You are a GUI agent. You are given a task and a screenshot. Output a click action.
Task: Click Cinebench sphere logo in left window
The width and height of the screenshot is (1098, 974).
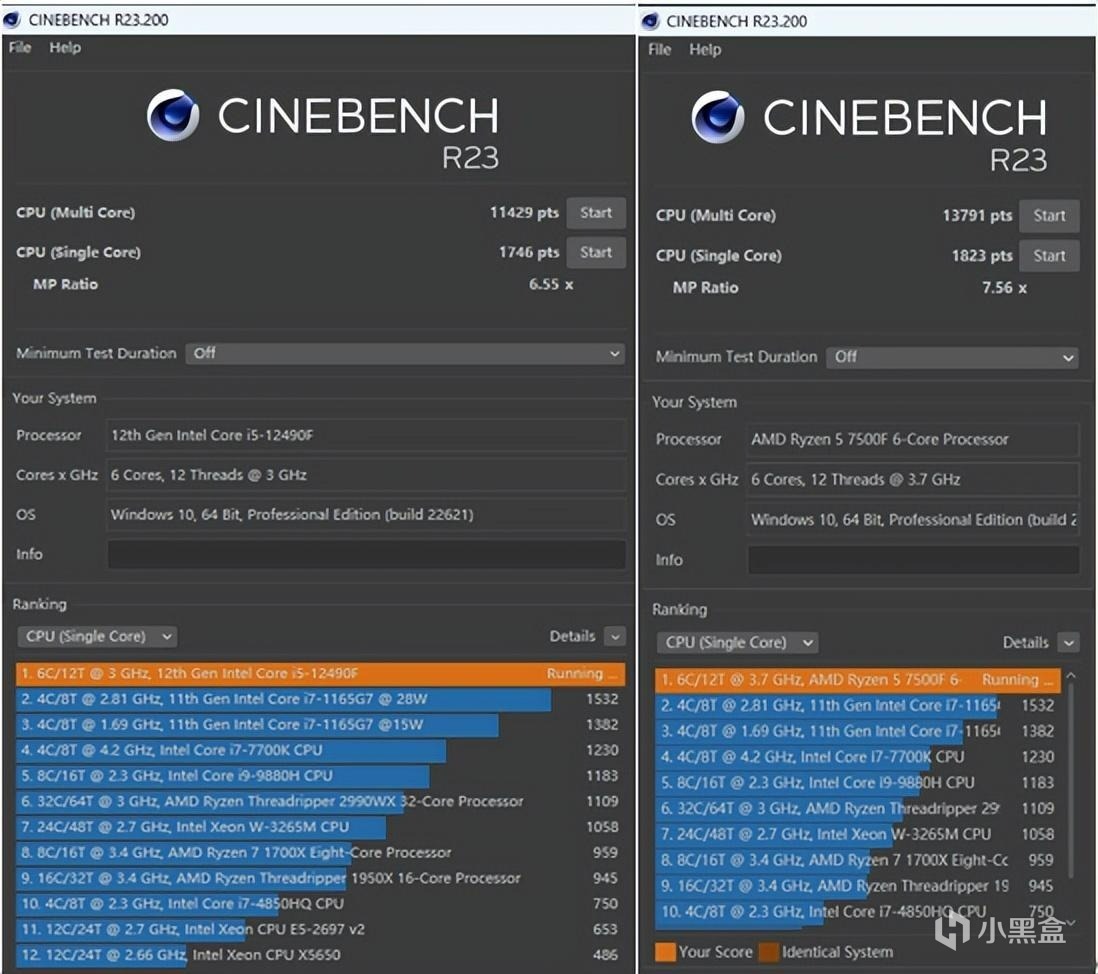tap(172, 115)
